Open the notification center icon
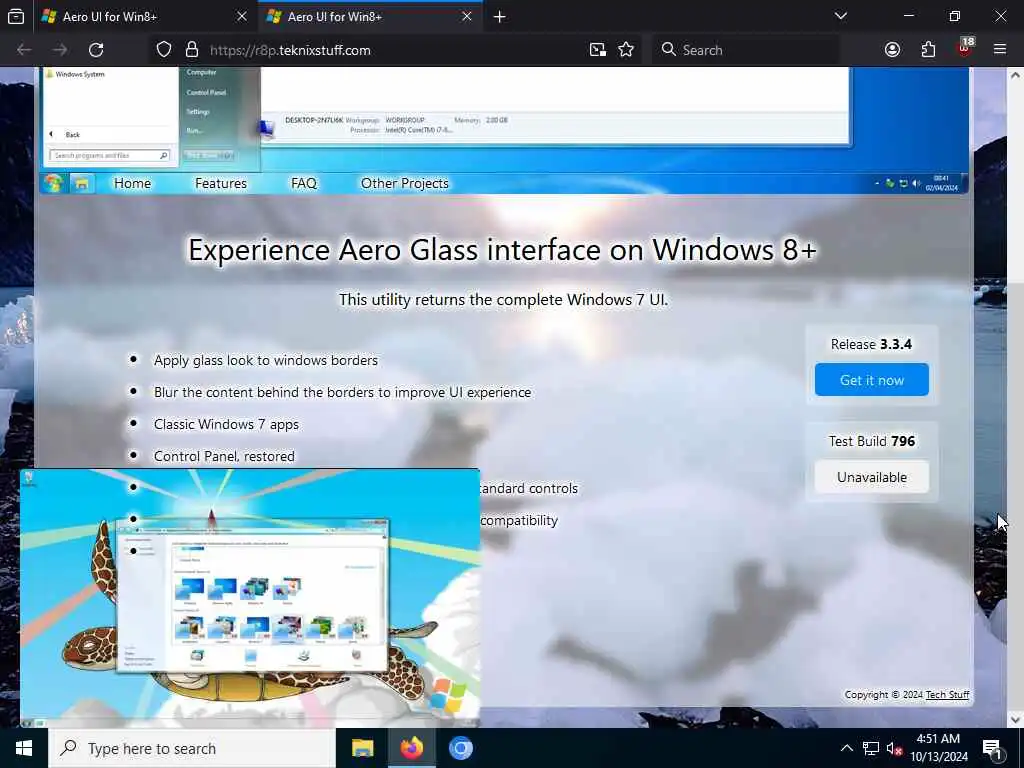Image resolution: width=1024 pixels, height=768 pixels. click(992, 749)
